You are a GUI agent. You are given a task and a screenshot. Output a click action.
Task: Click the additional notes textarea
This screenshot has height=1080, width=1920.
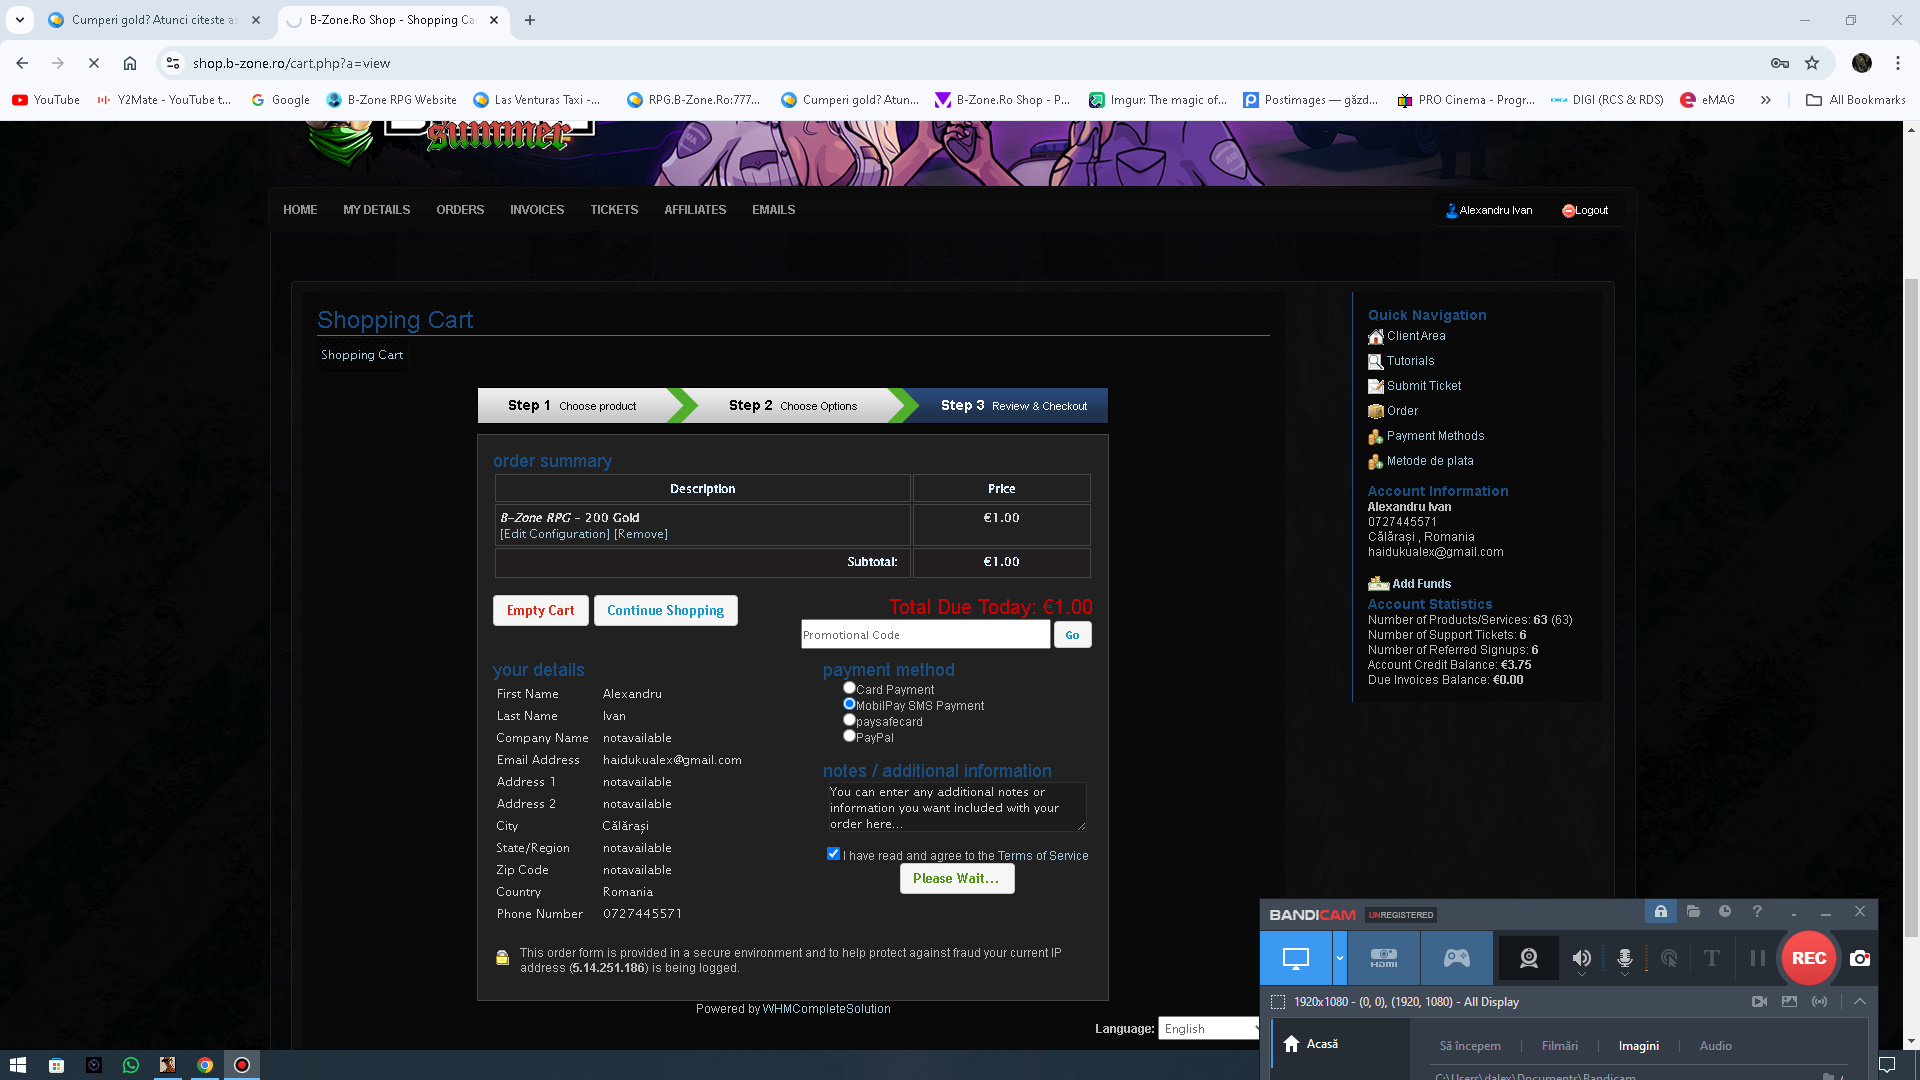pos(956,807)
